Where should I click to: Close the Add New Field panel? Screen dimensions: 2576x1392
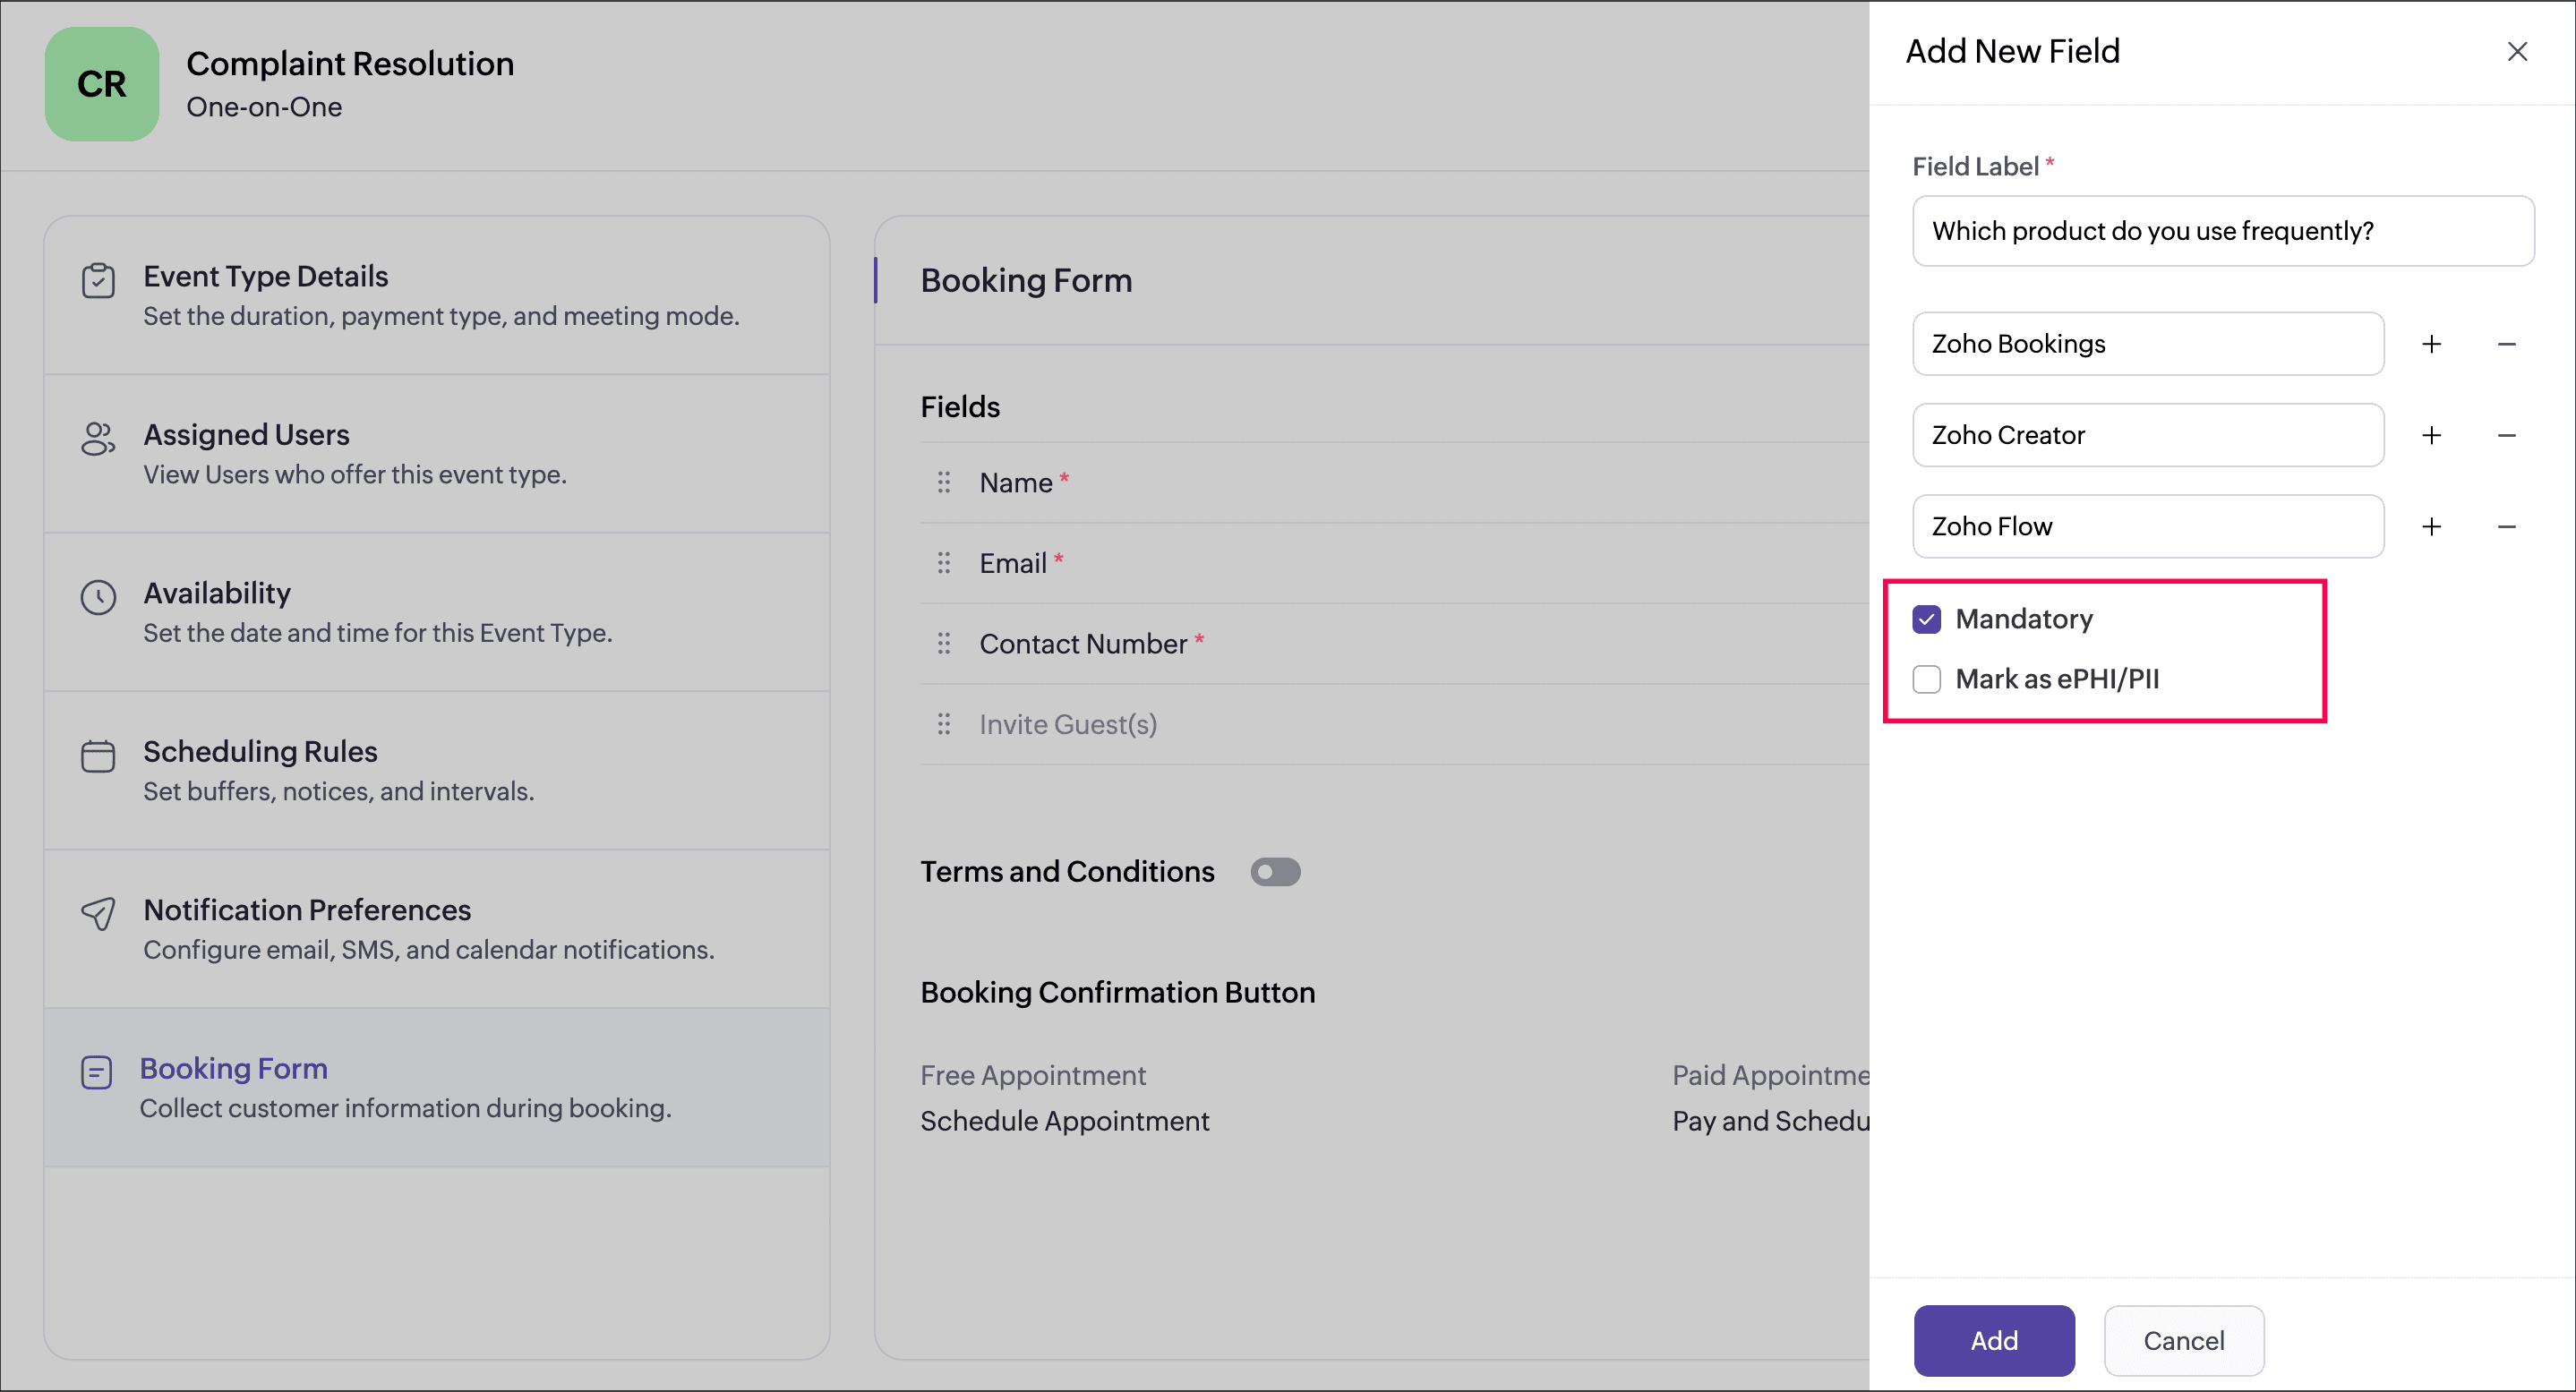2517,51
